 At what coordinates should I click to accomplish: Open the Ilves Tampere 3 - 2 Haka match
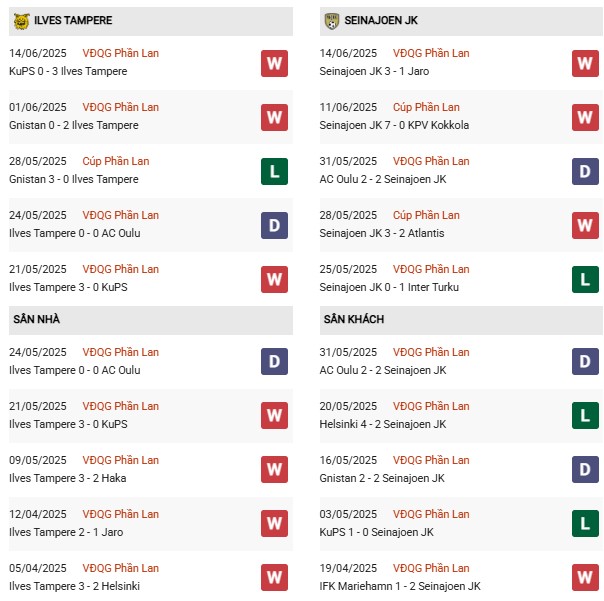point(58,478)
